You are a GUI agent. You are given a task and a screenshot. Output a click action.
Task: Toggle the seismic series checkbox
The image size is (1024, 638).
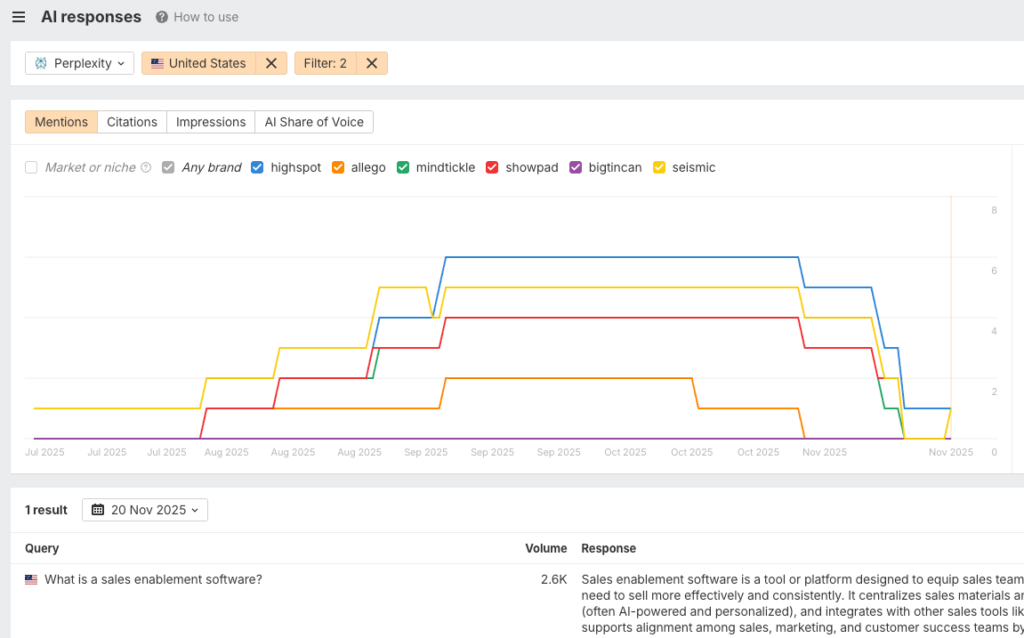click(659, 168)
